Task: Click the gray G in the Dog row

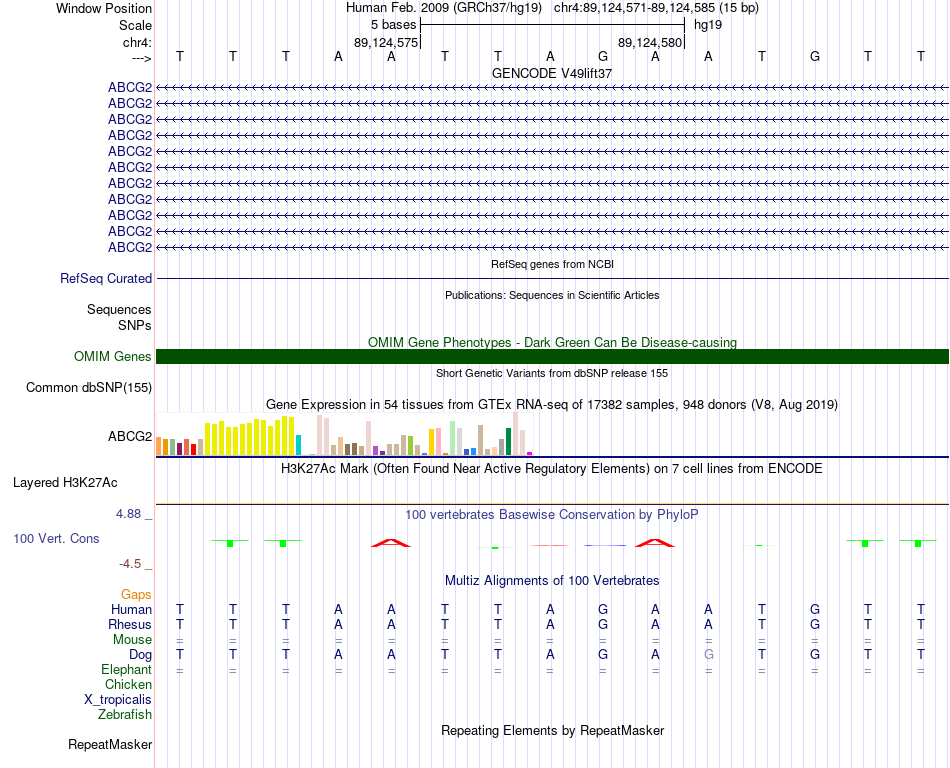Action: [708, 655]
